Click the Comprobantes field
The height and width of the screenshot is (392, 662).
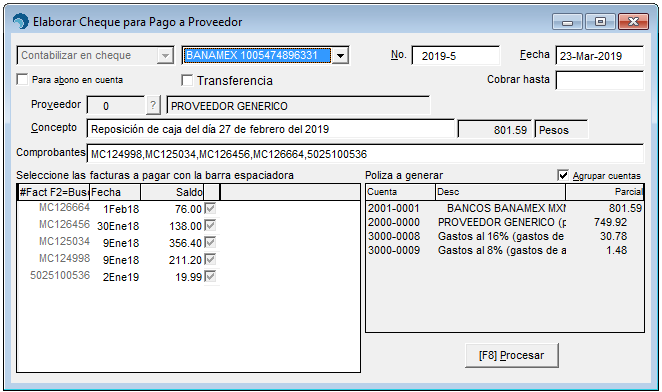365,153
